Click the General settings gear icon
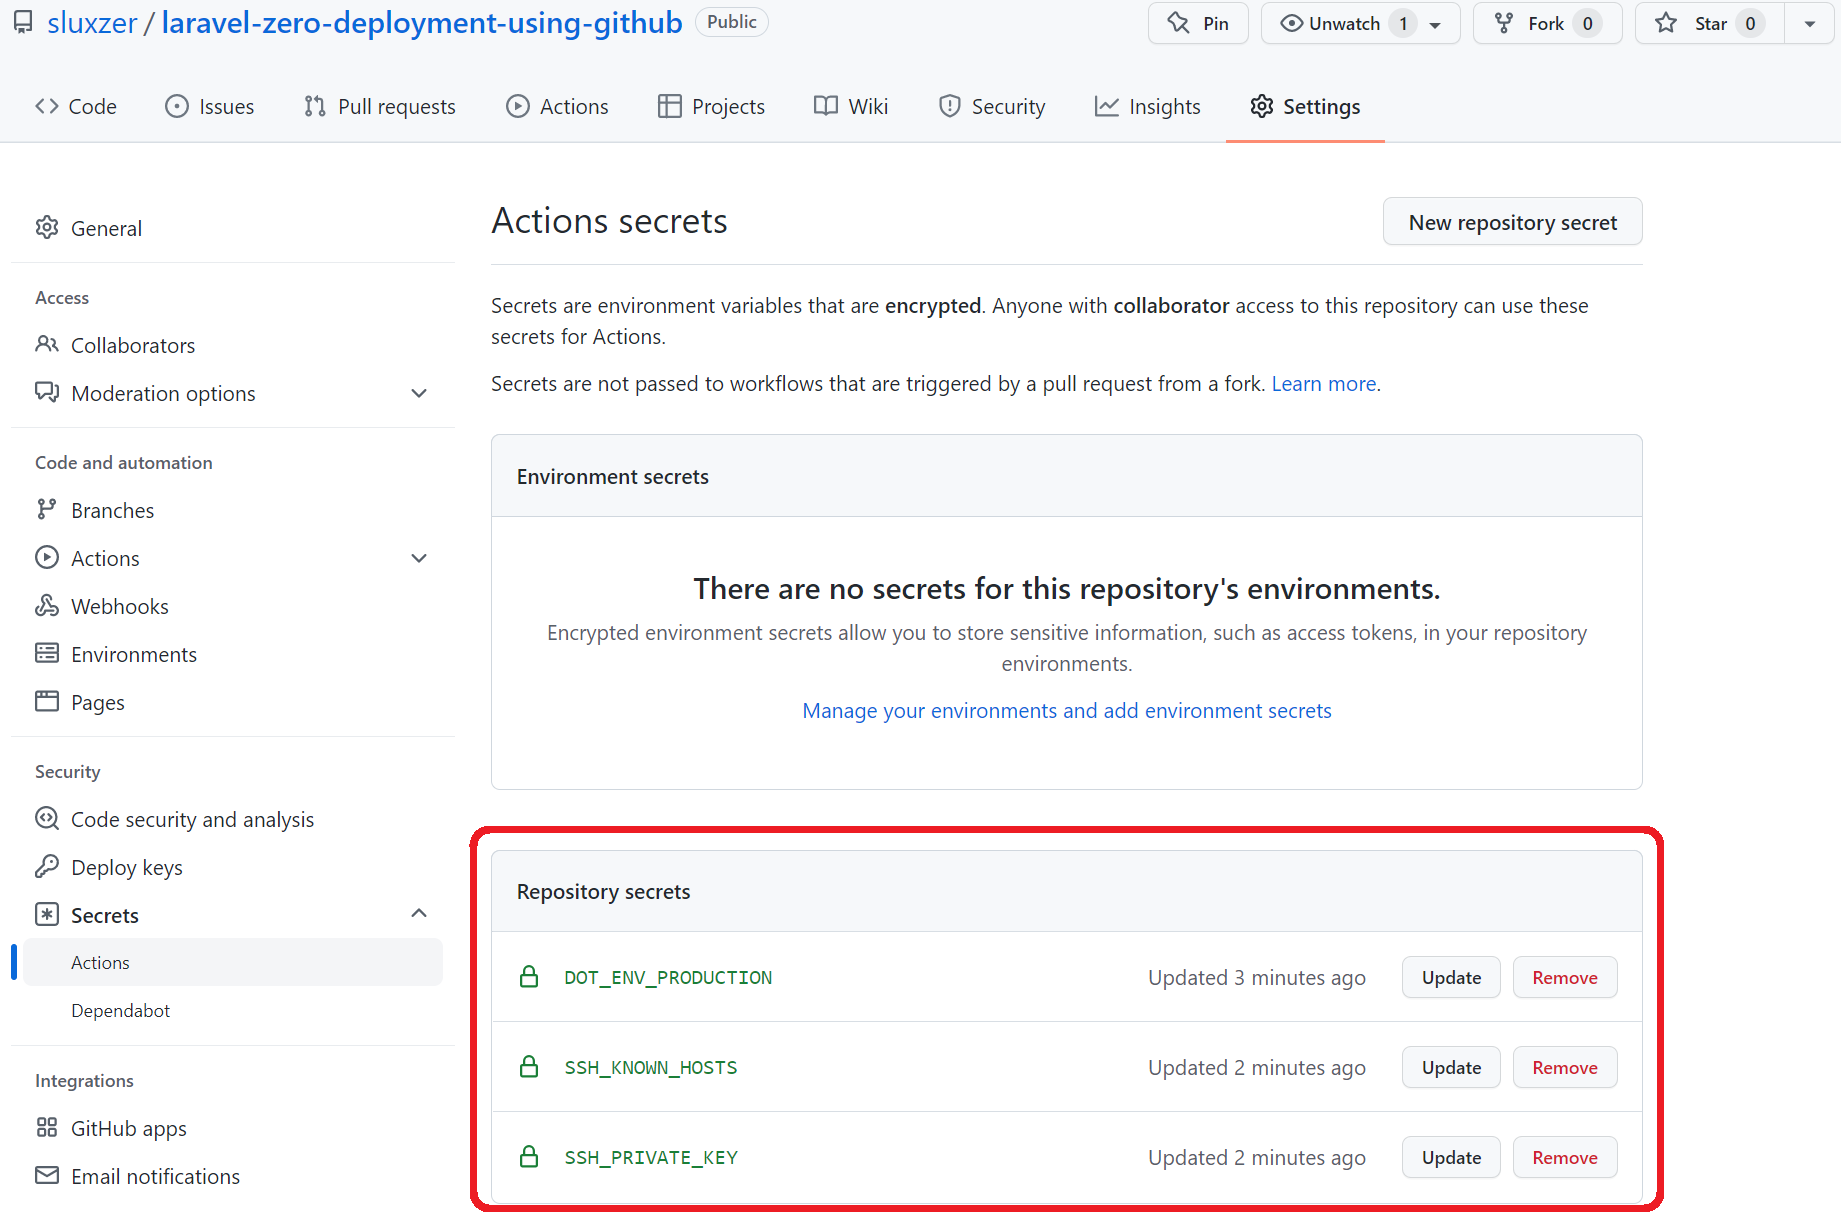Screen dimensions: 1841x1213 click(x=47, y=228)
